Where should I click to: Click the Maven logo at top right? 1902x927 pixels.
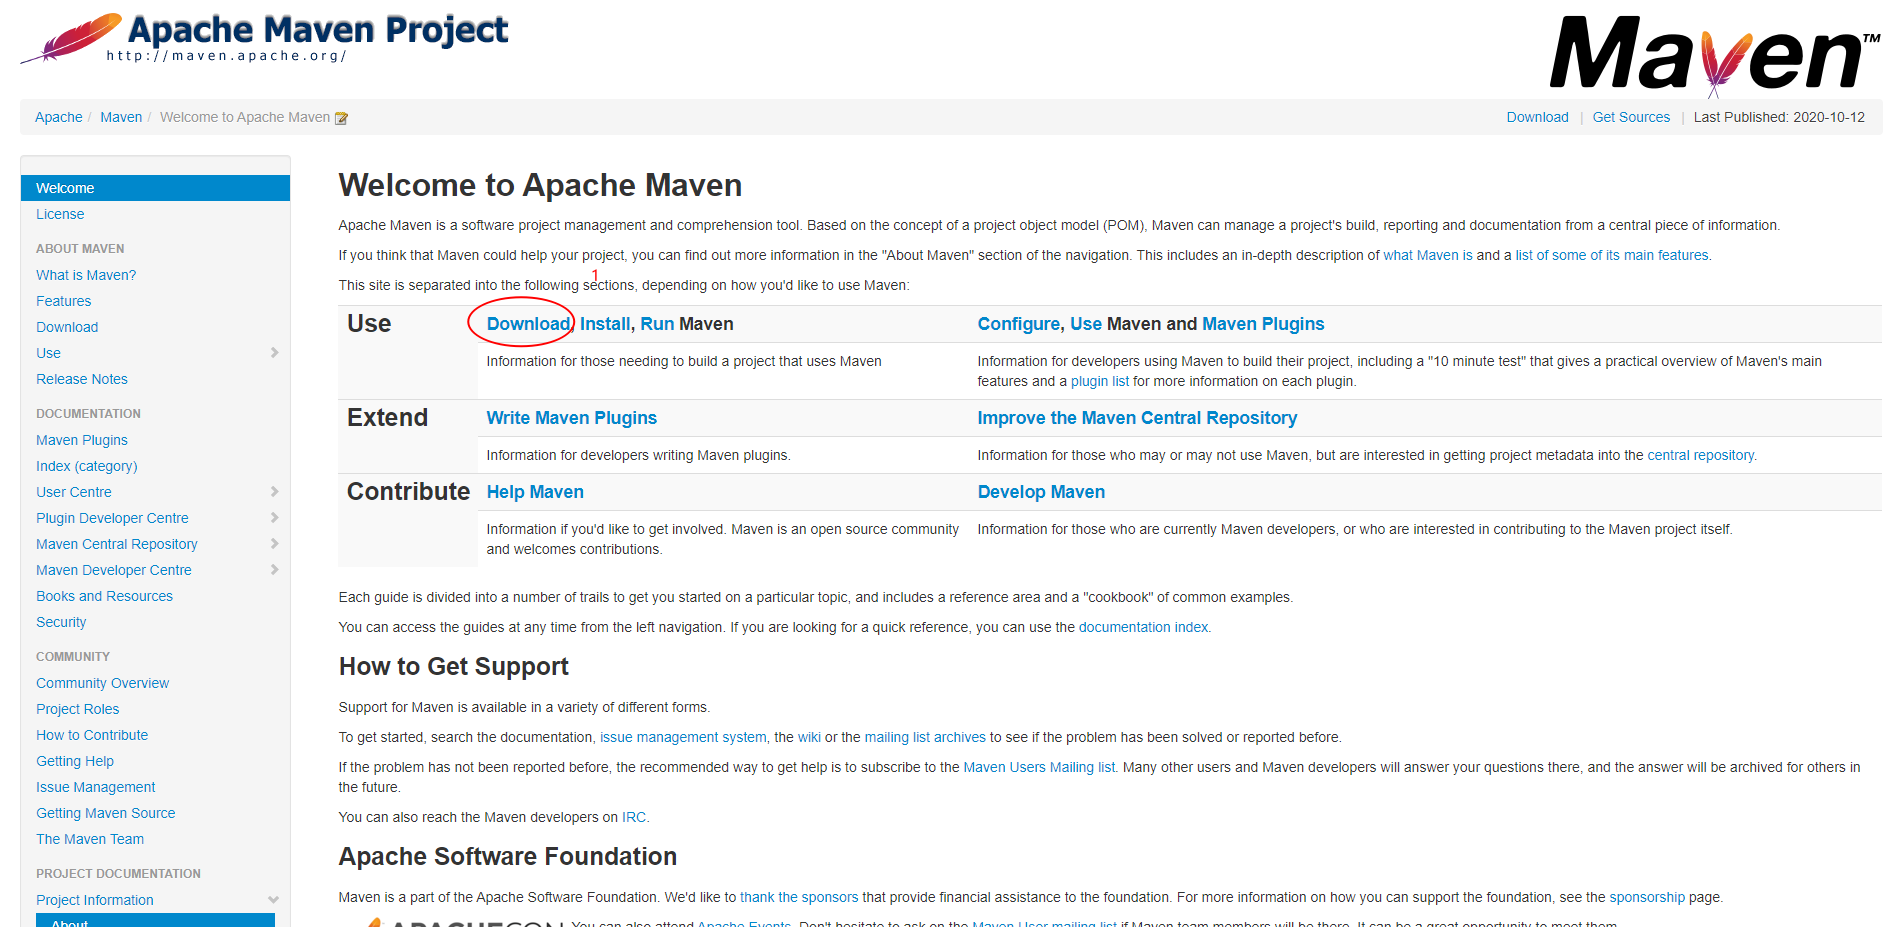coord(1714,56)
